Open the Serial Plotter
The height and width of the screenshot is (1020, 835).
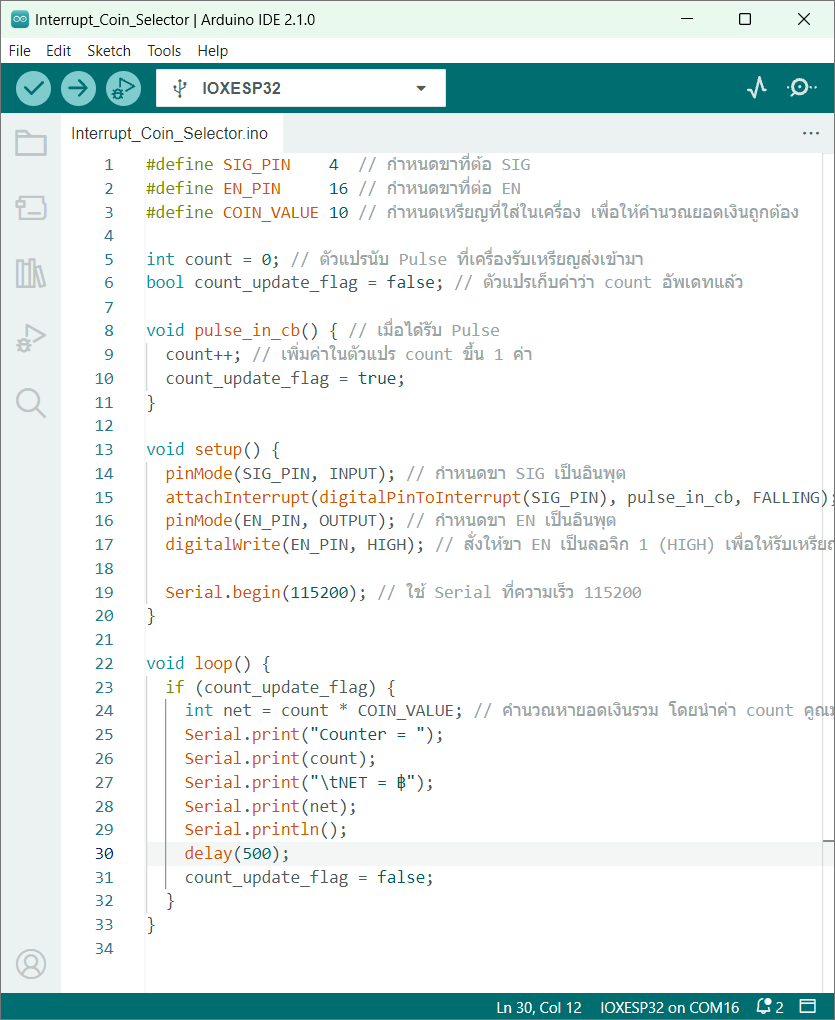(x=757, y=88)
